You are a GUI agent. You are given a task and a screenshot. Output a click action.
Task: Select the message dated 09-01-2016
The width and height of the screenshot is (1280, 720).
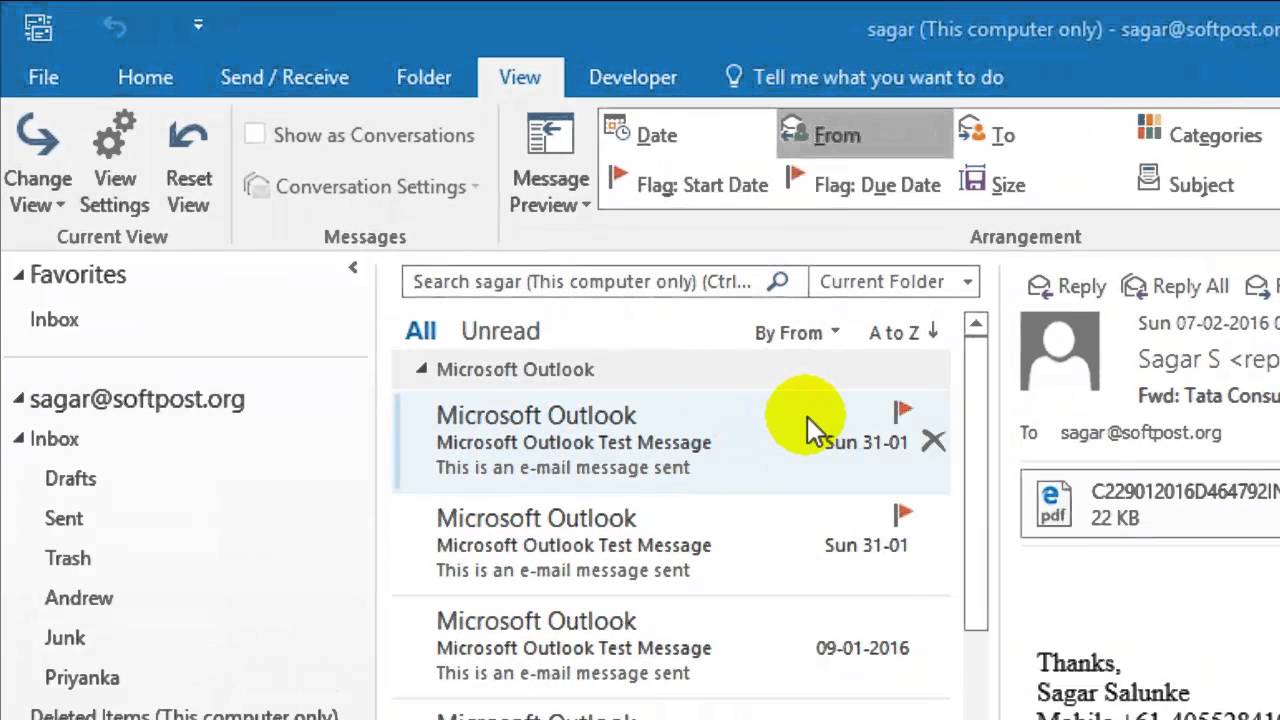(672, 648)
